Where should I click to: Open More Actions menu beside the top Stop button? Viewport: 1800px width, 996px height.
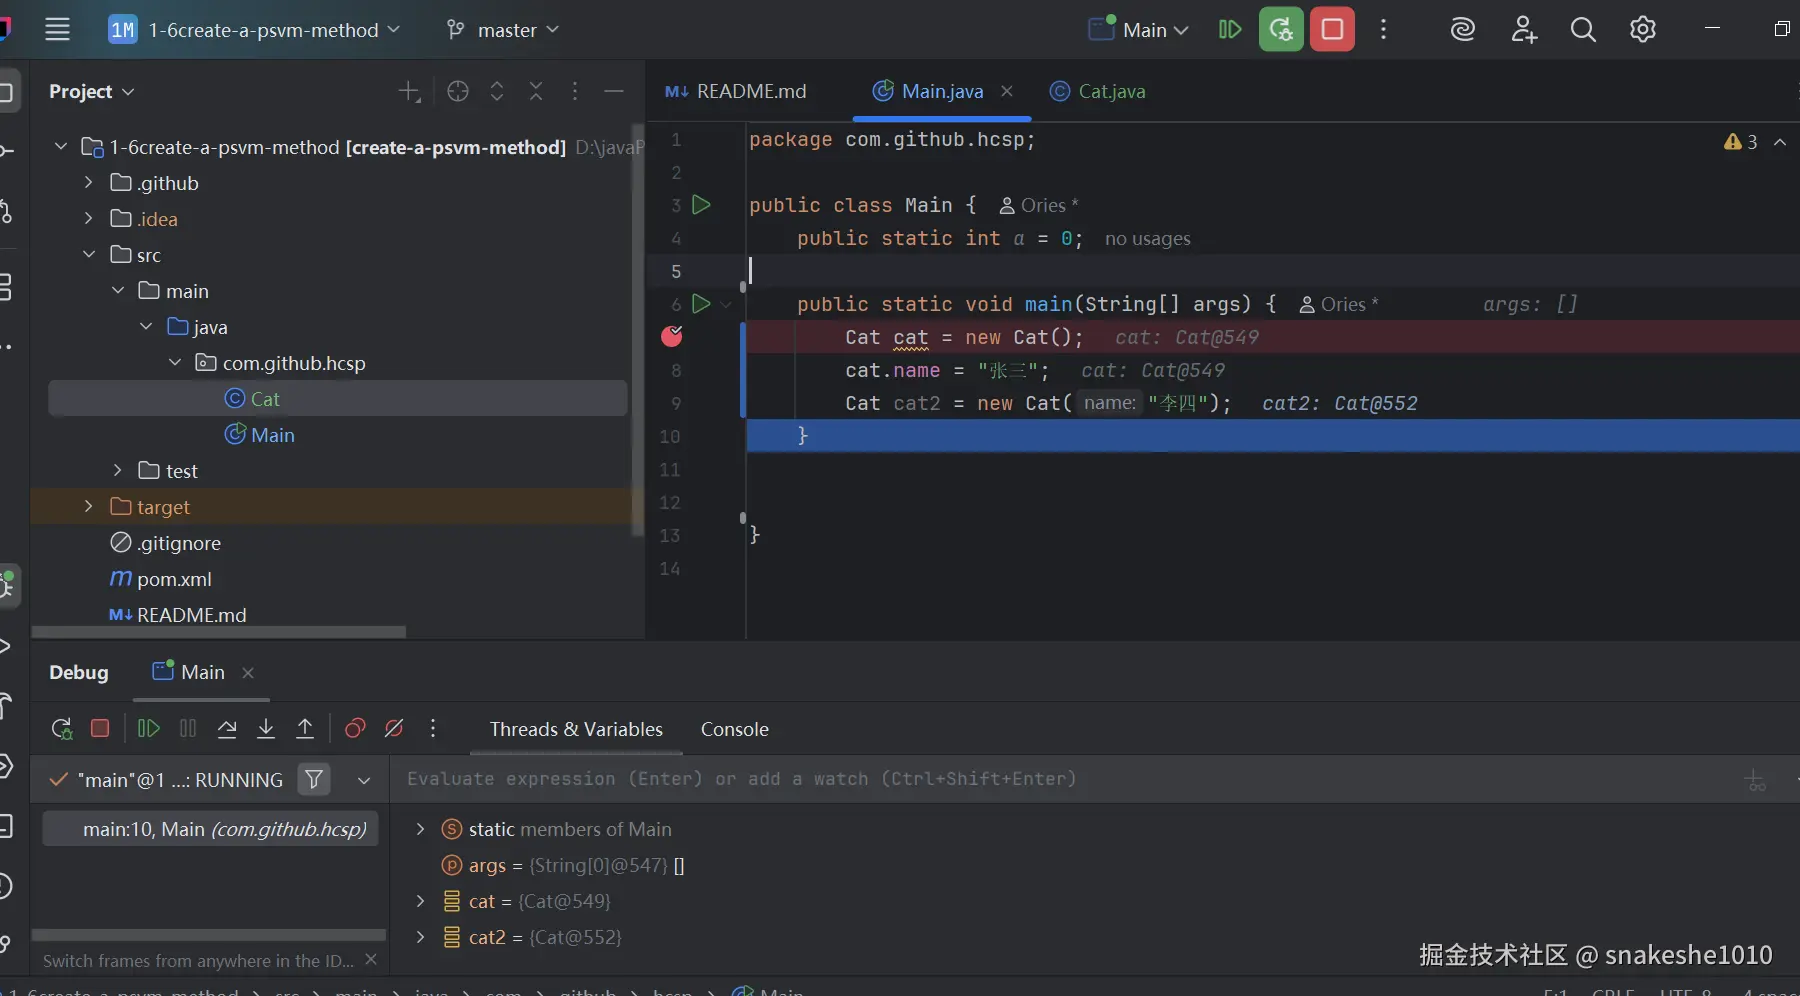pos(1384,29)
